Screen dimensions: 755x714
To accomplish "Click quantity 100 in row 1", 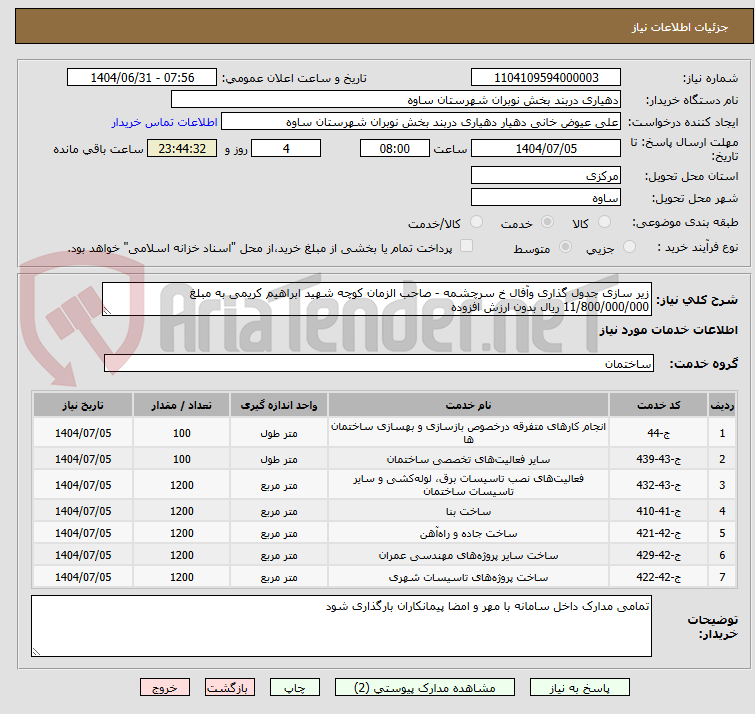I will [x=182, y=433].
